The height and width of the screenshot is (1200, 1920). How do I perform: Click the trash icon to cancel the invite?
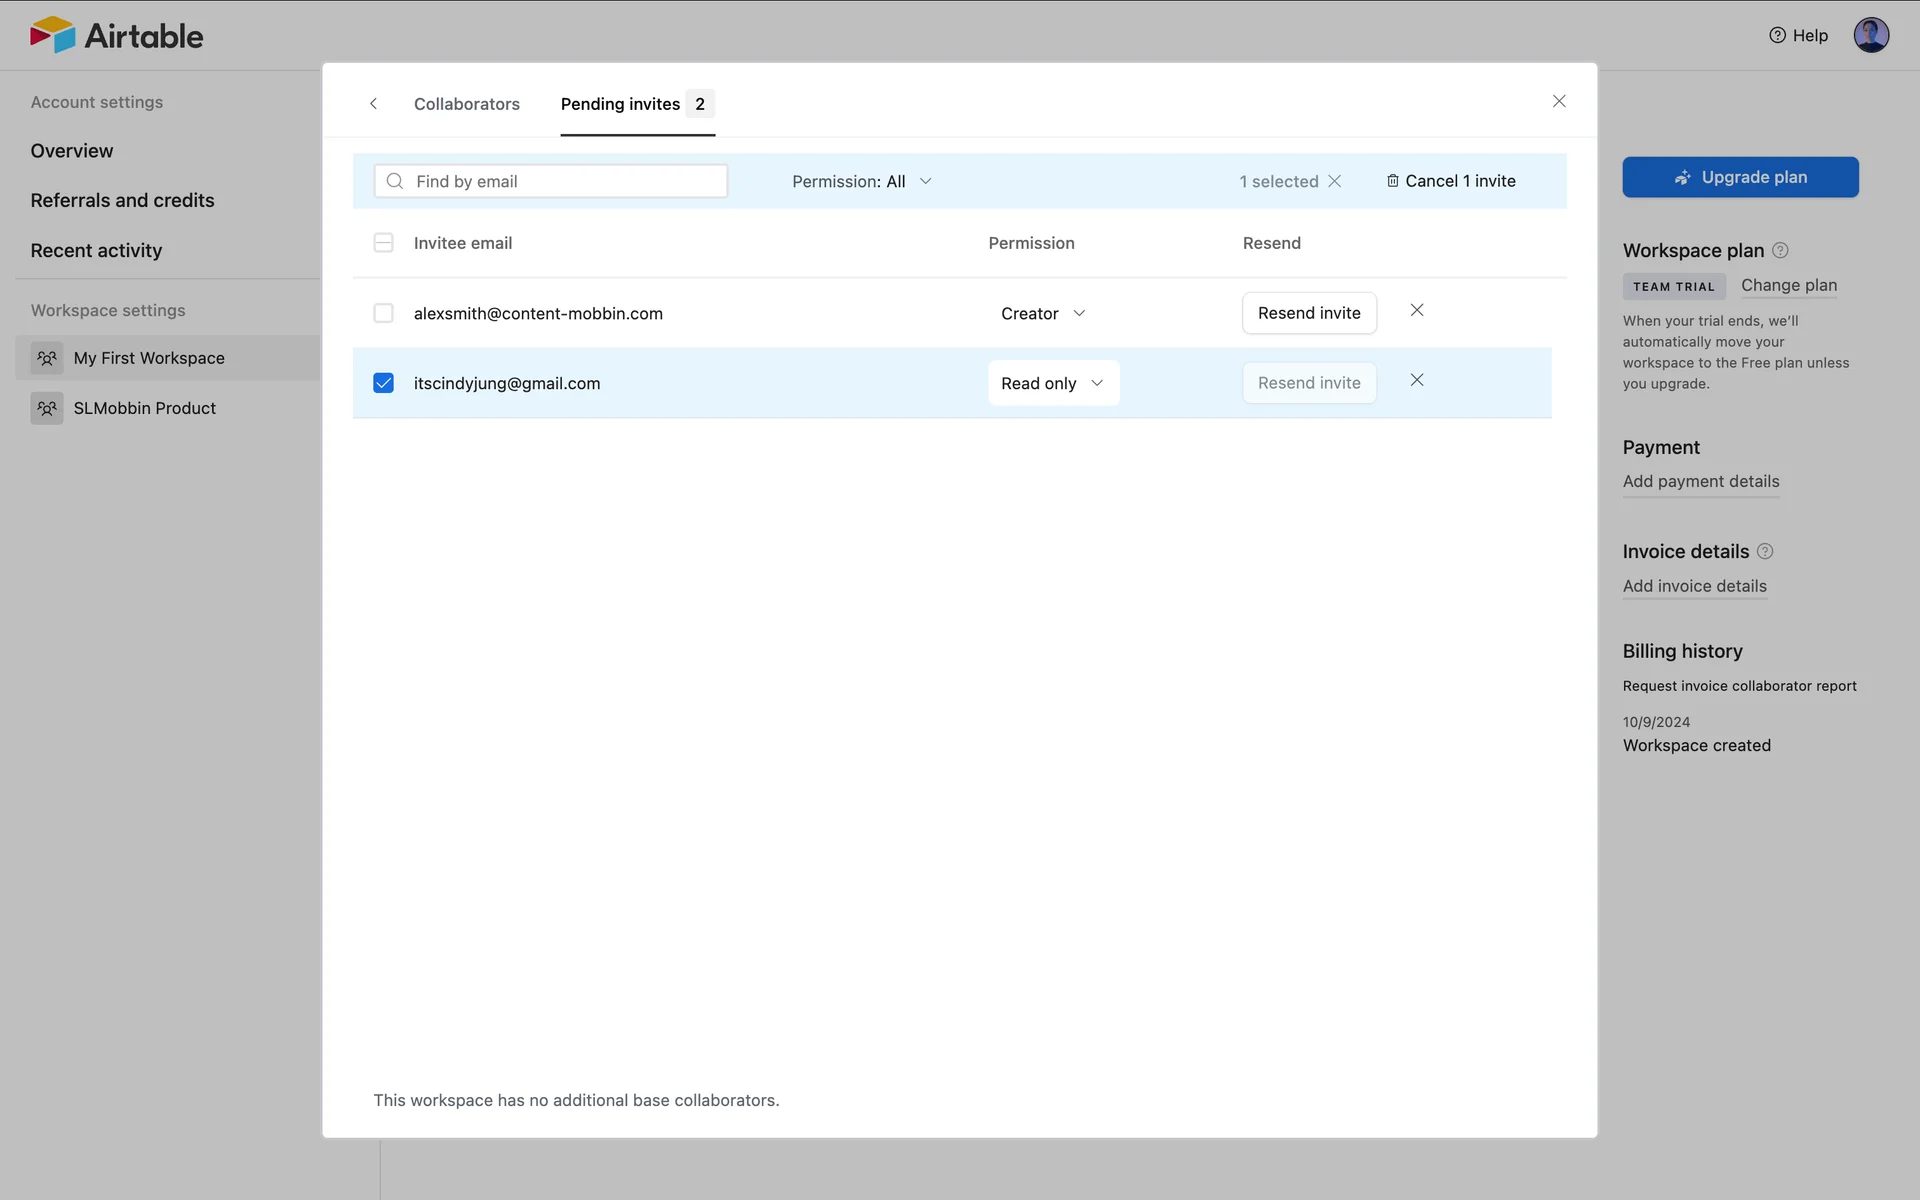1392,181
